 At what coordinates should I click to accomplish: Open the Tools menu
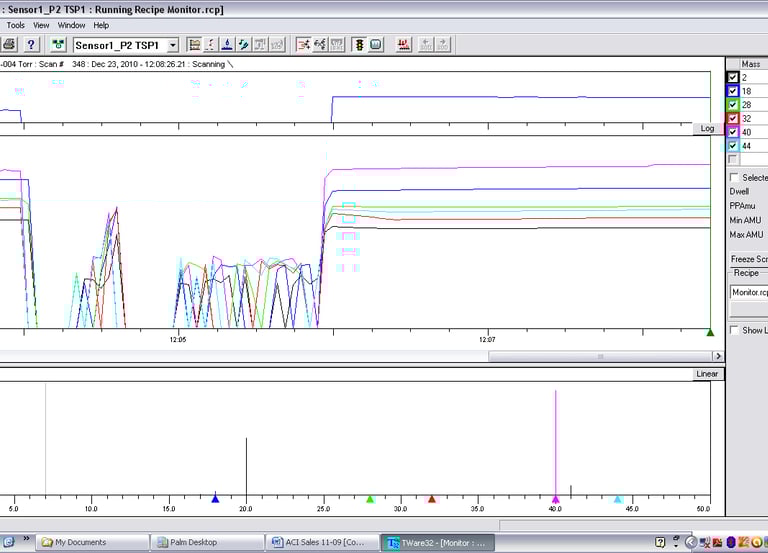point(14,25)
